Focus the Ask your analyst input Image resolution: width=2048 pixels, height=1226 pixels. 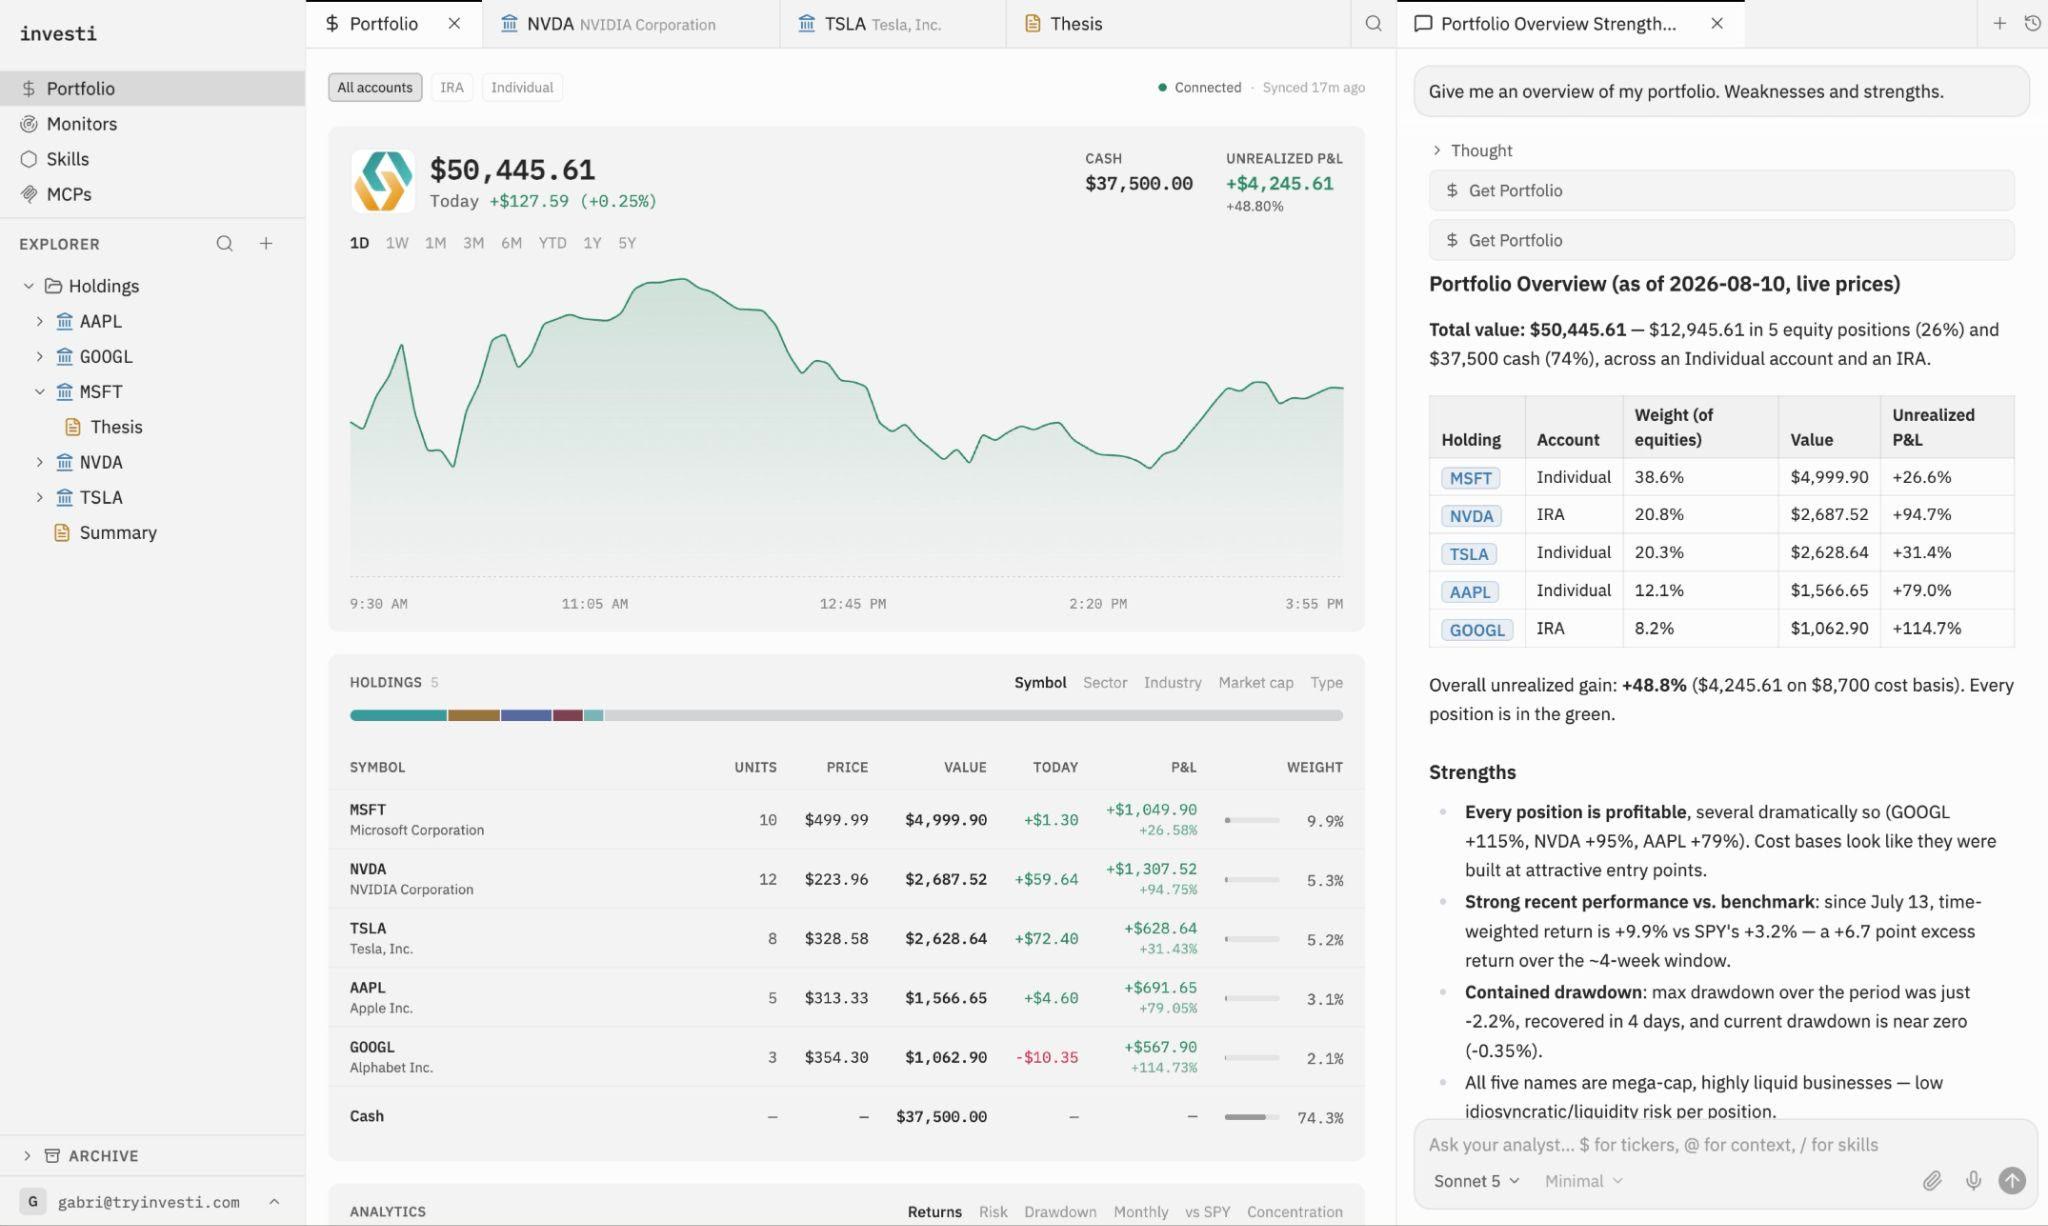click(1724, 1144)
